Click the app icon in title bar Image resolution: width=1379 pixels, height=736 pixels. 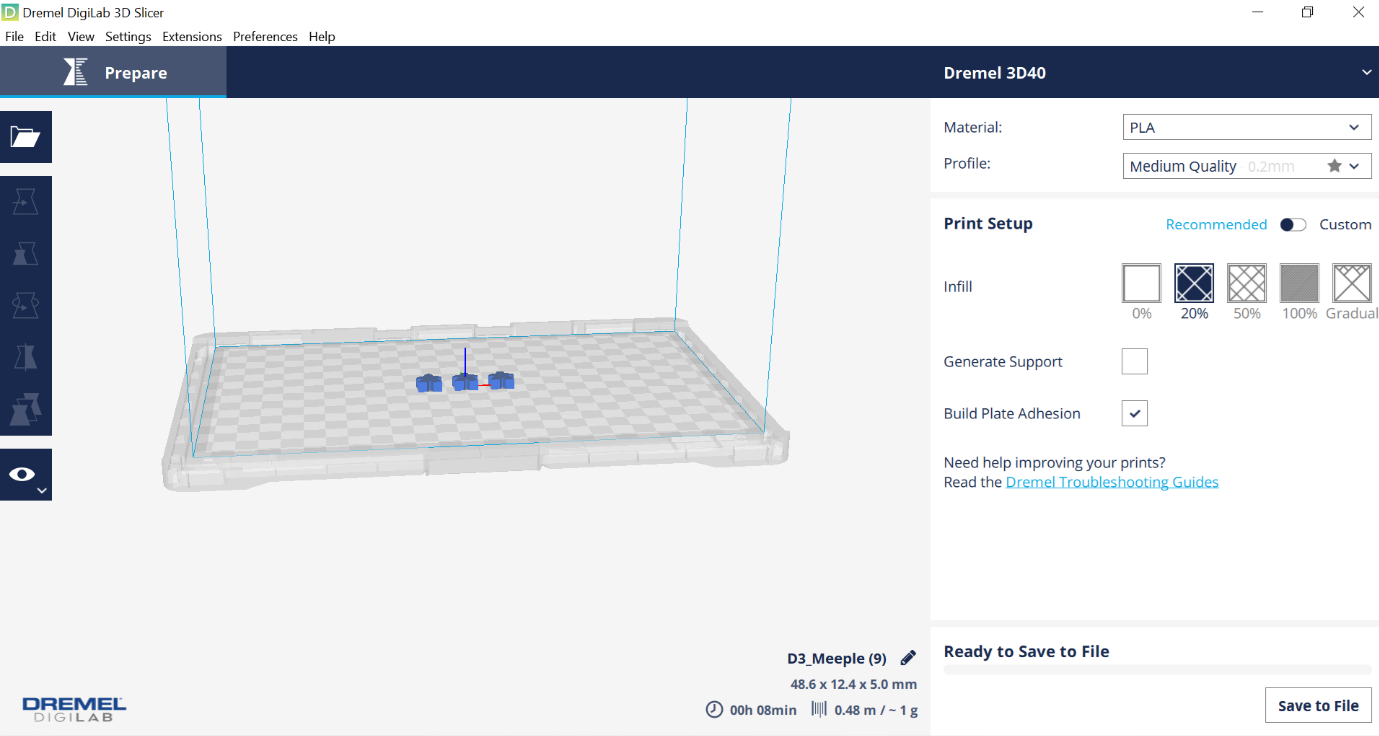(x=10, y=13)
